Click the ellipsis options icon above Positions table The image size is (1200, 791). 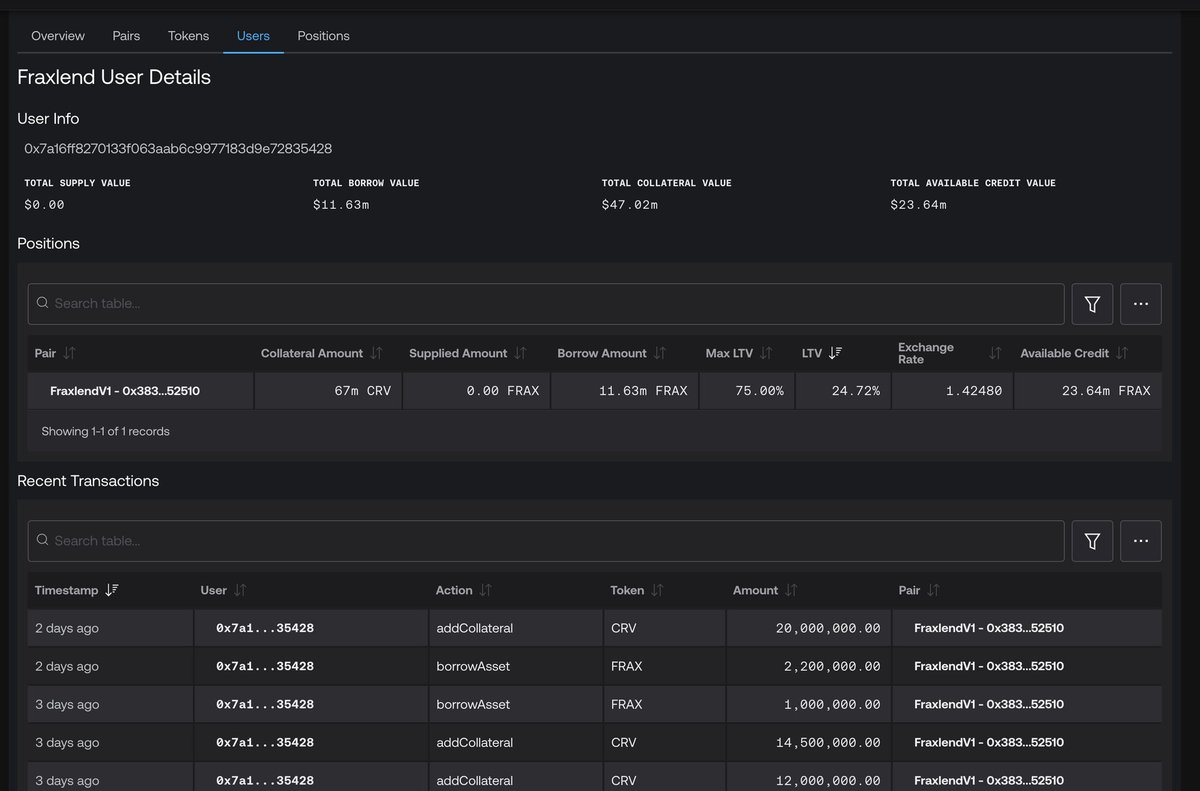(x=1140, y=303)
